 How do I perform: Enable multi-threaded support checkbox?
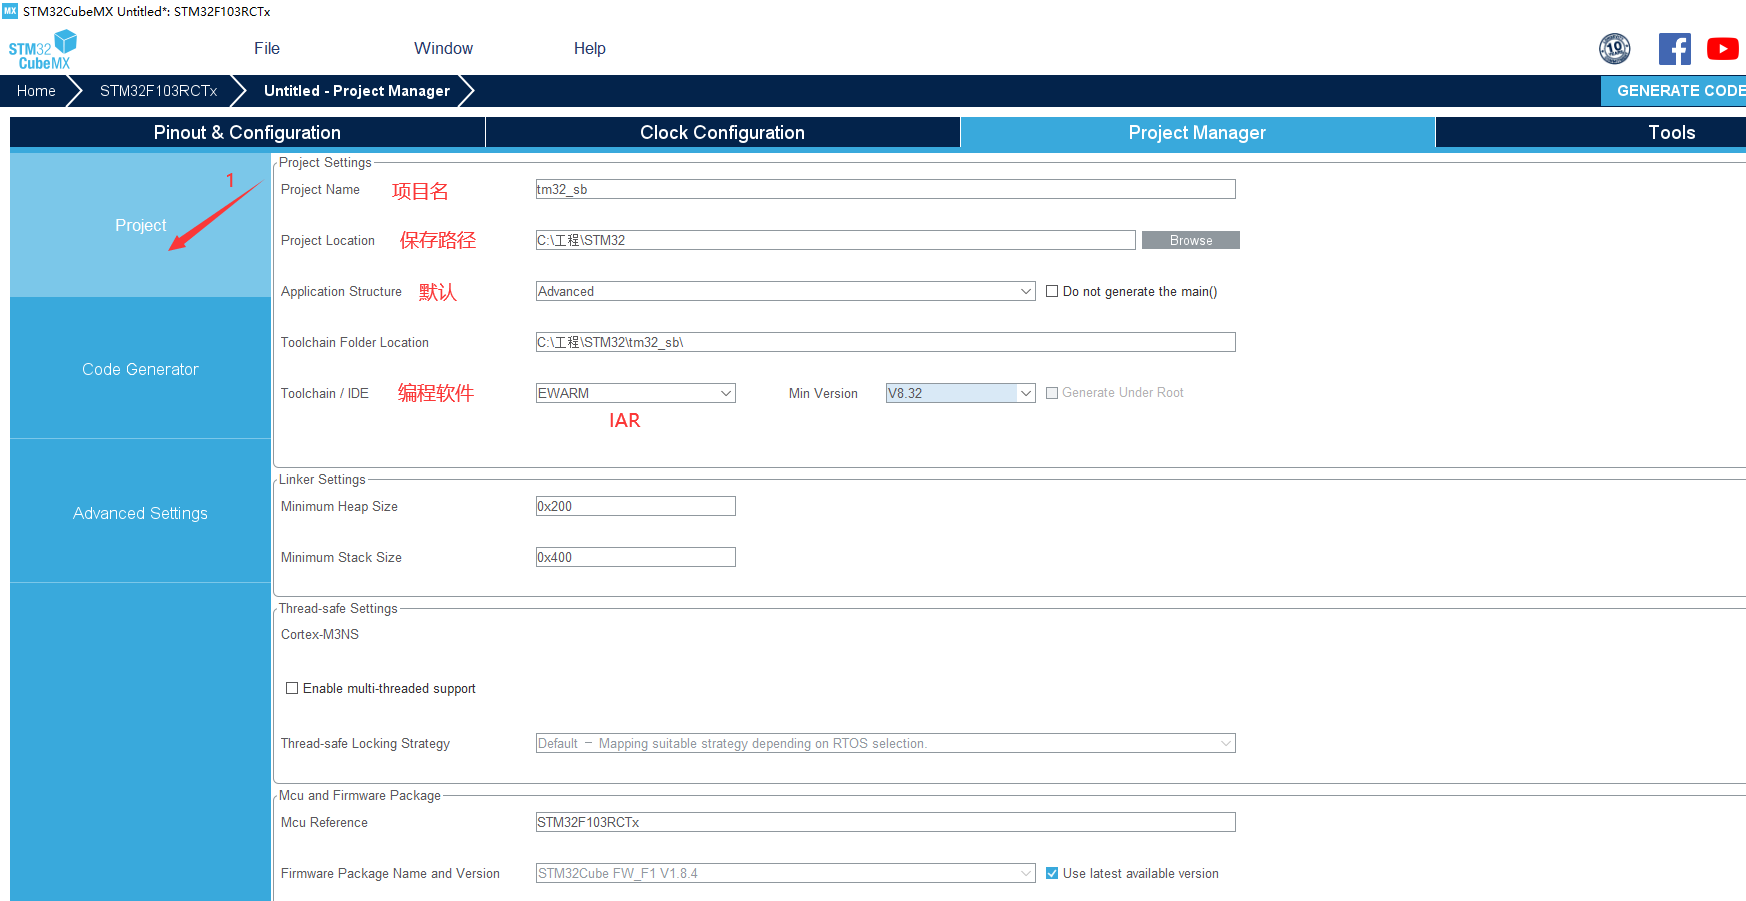pos(292,688)
